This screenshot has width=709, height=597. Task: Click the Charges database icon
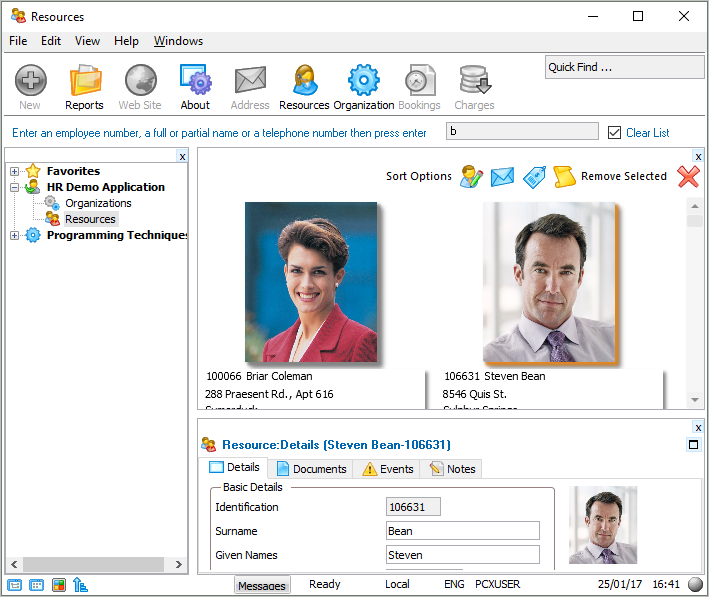pos(475,80)
